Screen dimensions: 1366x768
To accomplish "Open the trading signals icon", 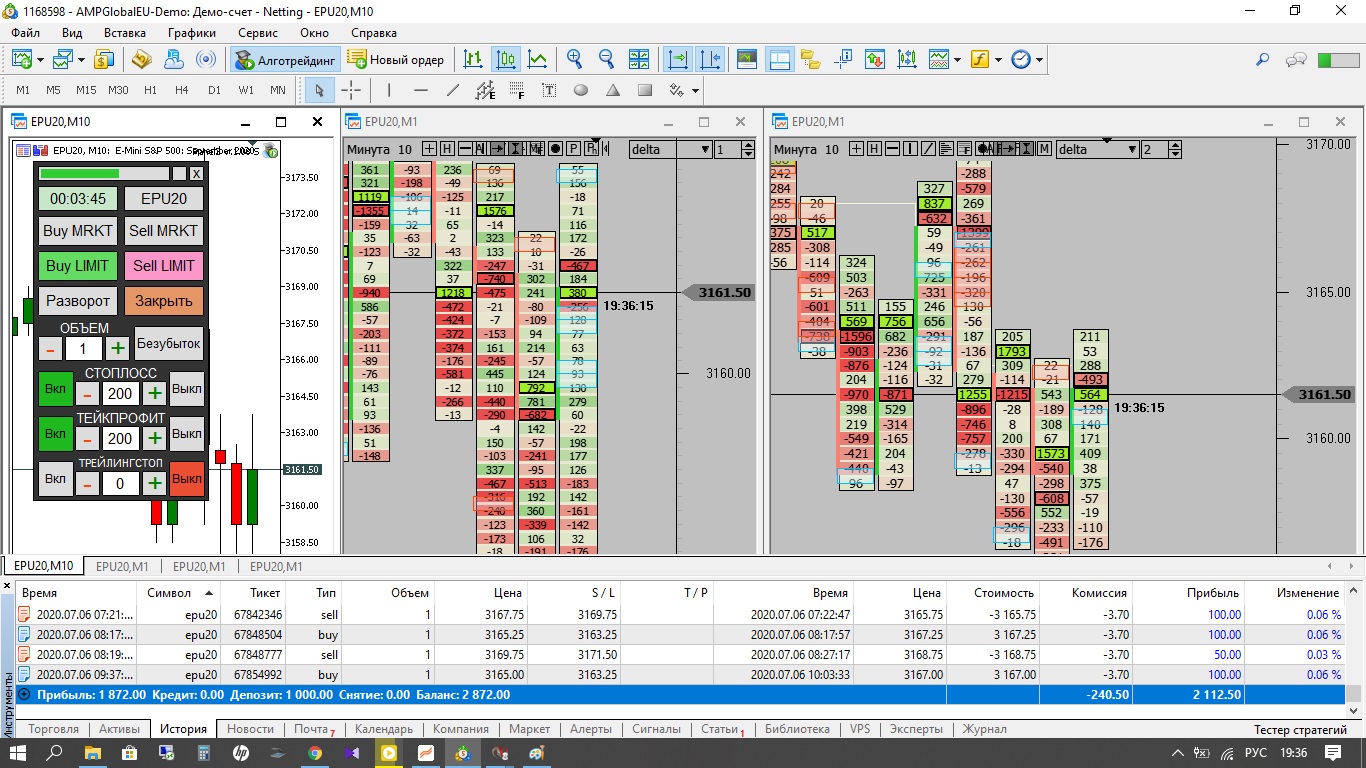I will click(x=205, y=59).
